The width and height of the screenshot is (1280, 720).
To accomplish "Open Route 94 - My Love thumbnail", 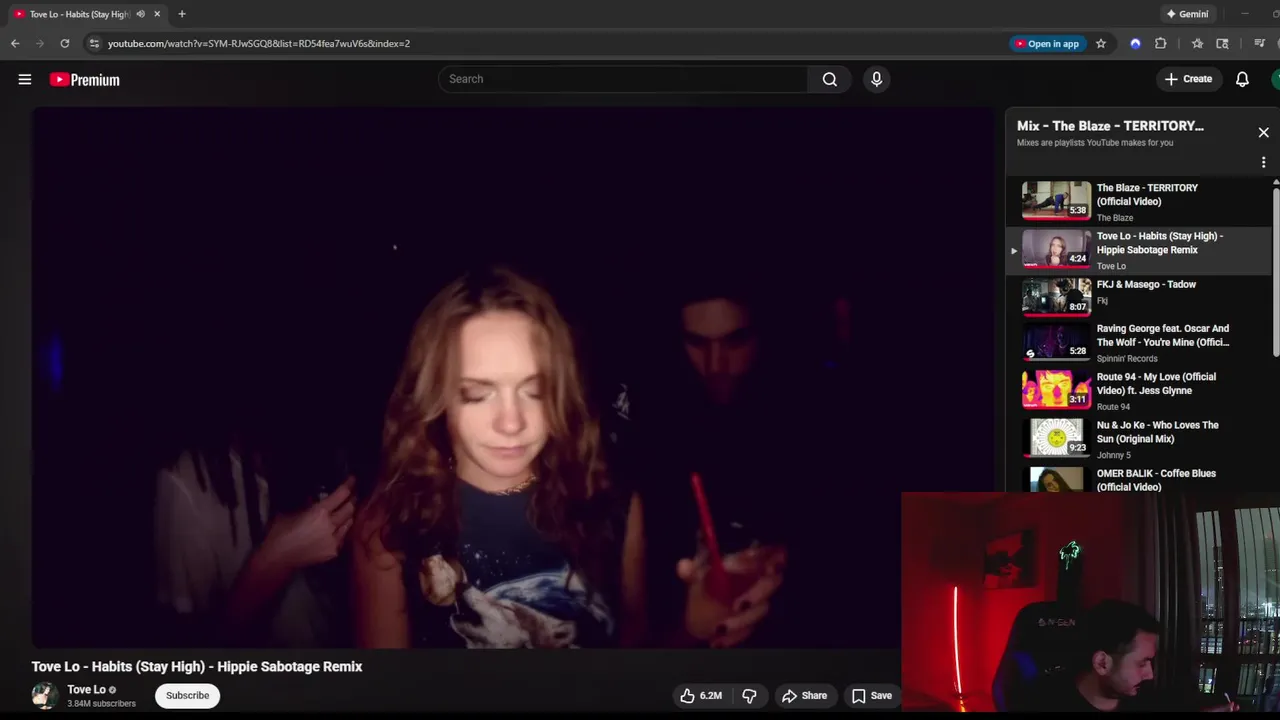I will coord(1056,389).
